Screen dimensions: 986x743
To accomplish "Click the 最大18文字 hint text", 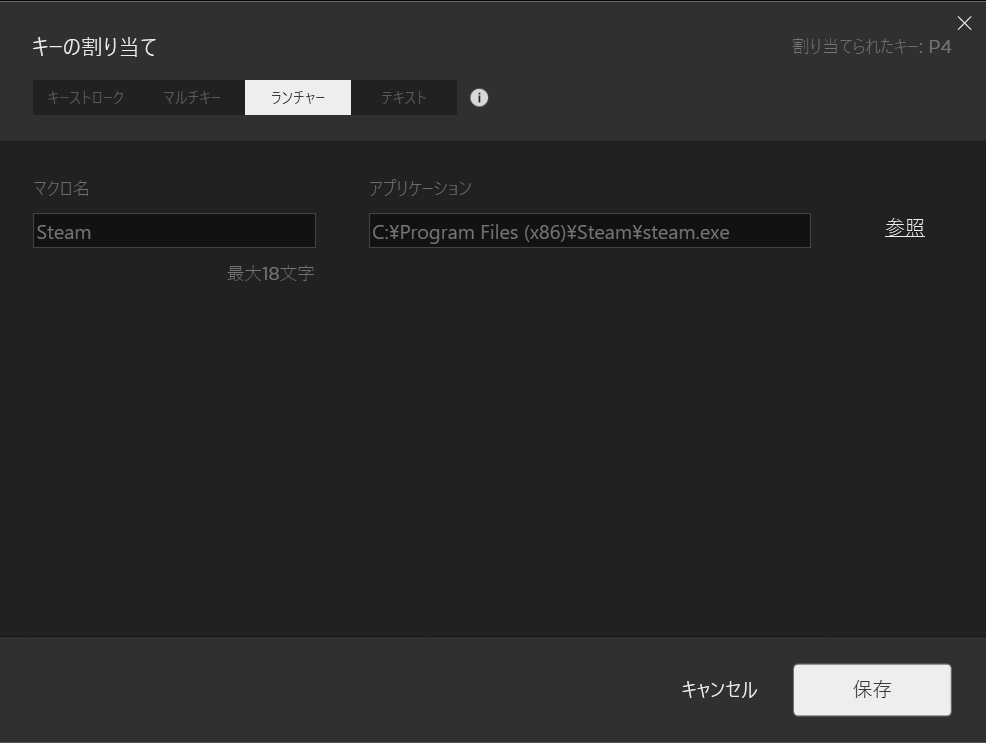I will [270, 273].
